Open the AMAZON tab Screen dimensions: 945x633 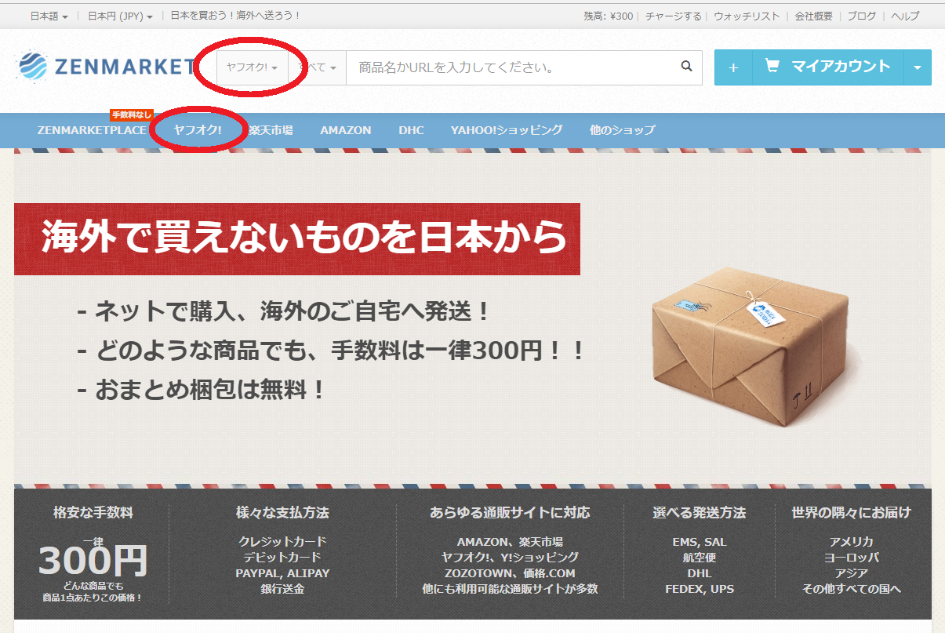[345, 130]
